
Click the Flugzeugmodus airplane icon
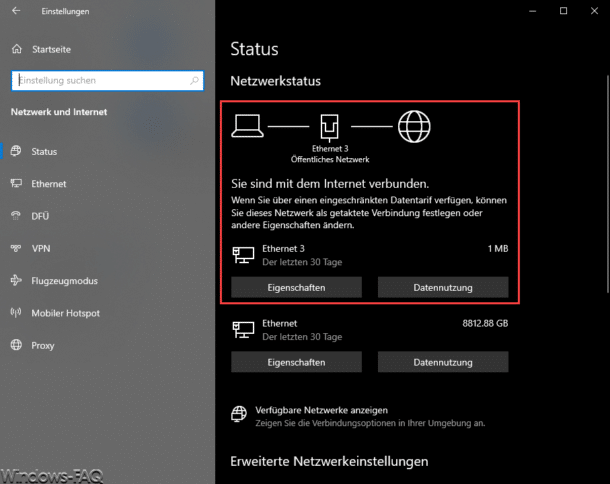16,280
